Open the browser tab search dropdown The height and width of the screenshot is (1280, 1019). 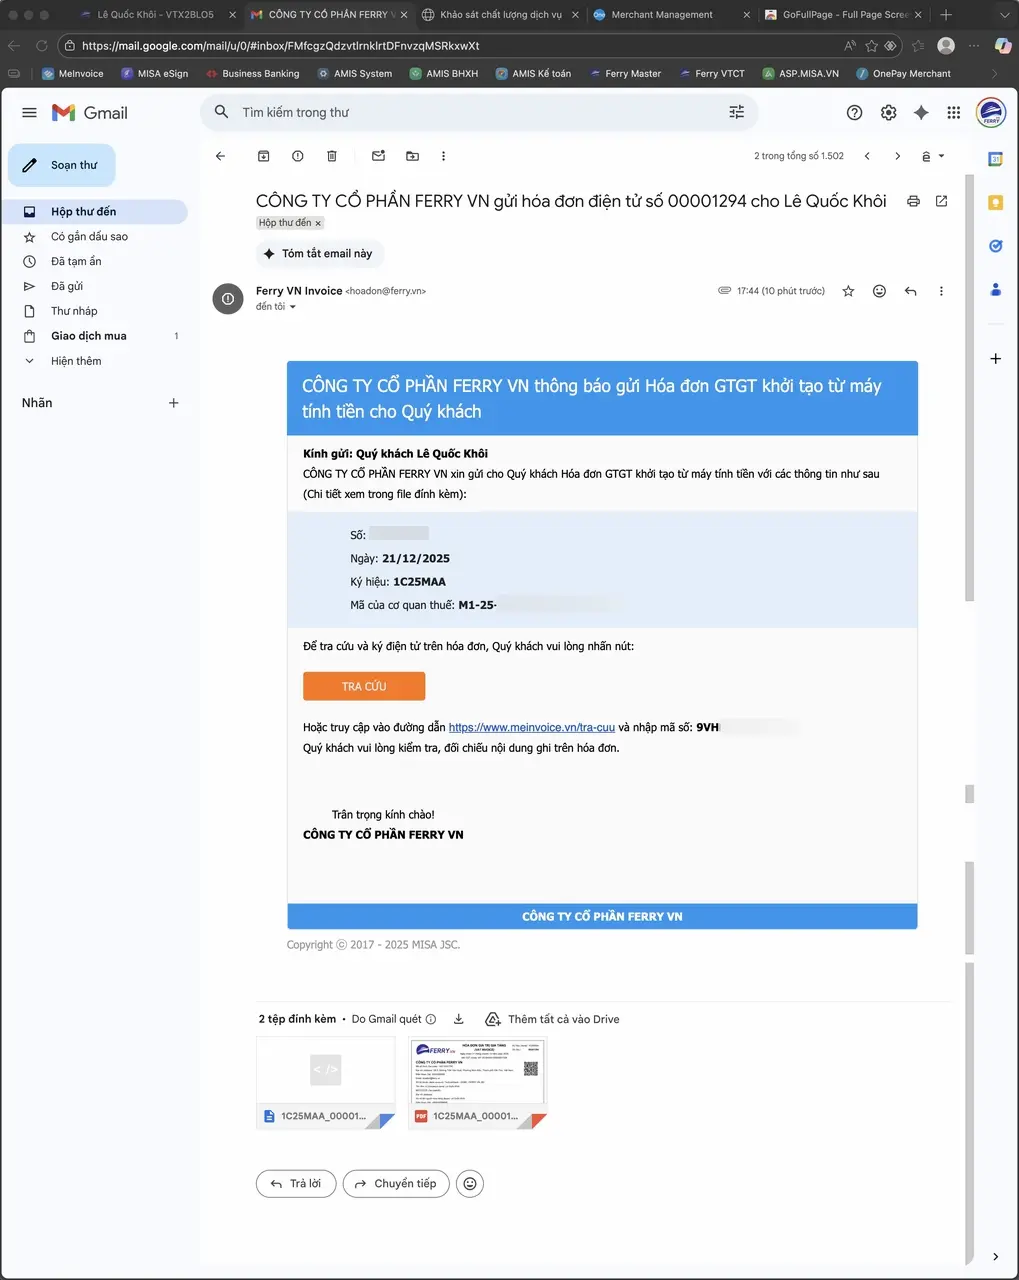click(x=1004, y=14)
